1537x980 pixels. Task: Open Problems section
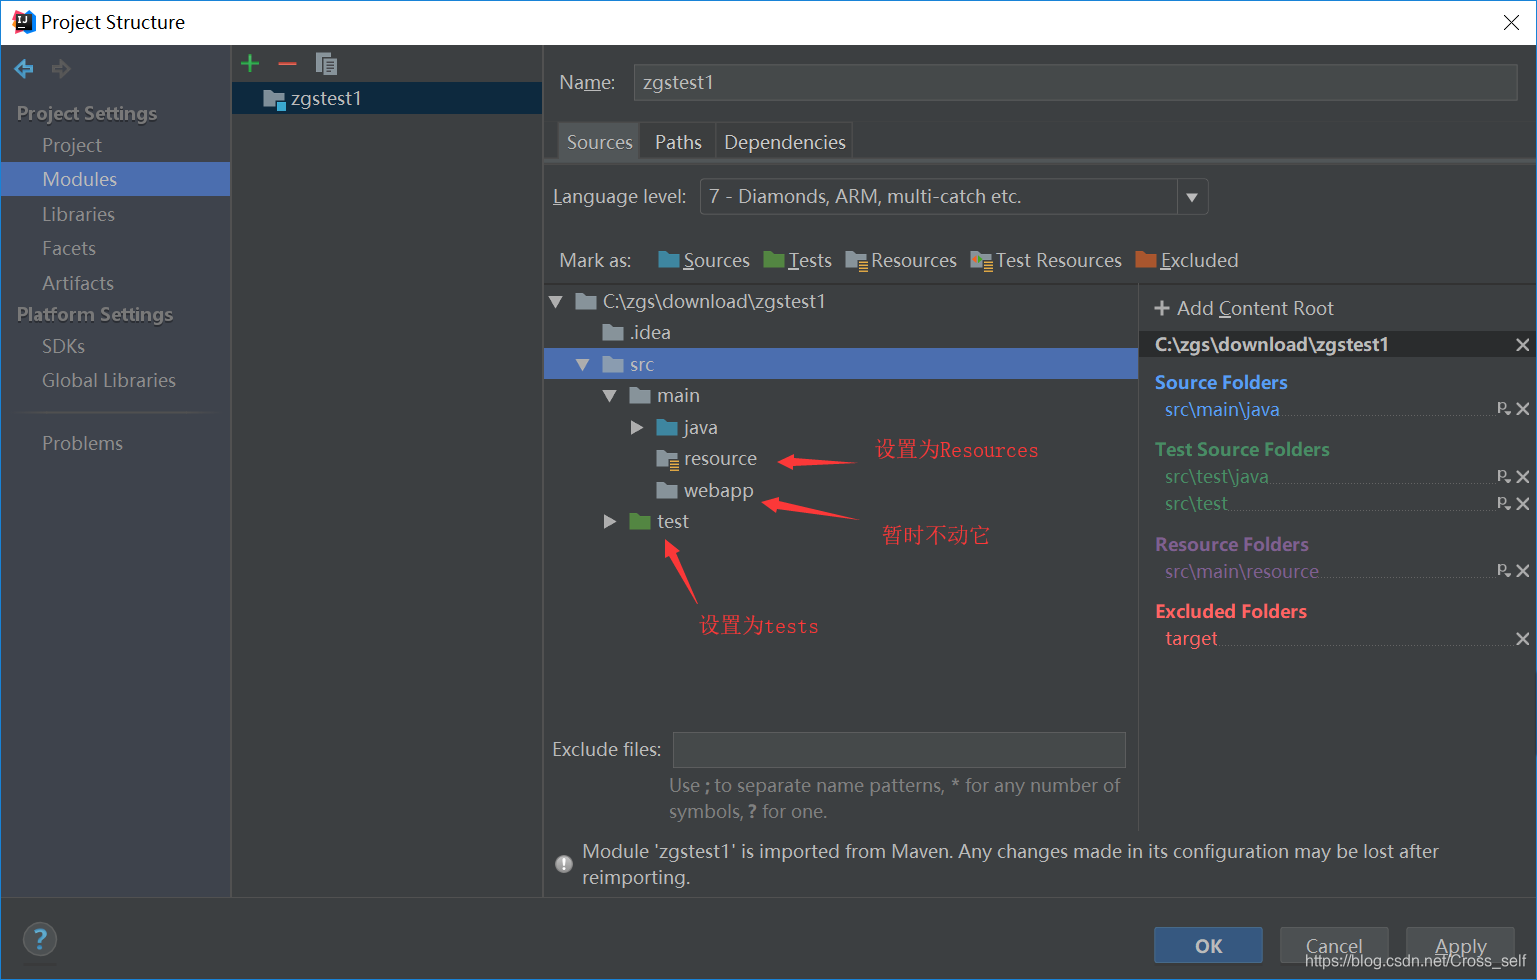(x=82, y=443)
